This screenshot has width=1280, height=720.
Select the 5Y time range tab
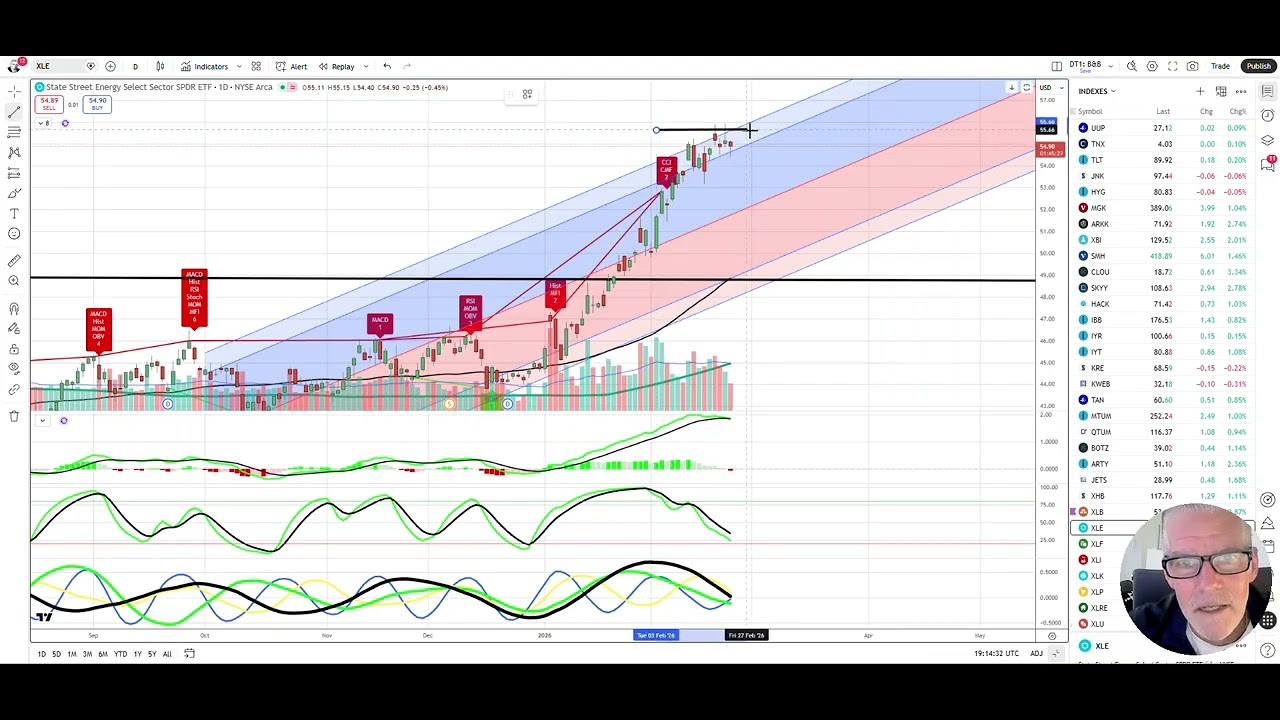[x=152, y=654]
